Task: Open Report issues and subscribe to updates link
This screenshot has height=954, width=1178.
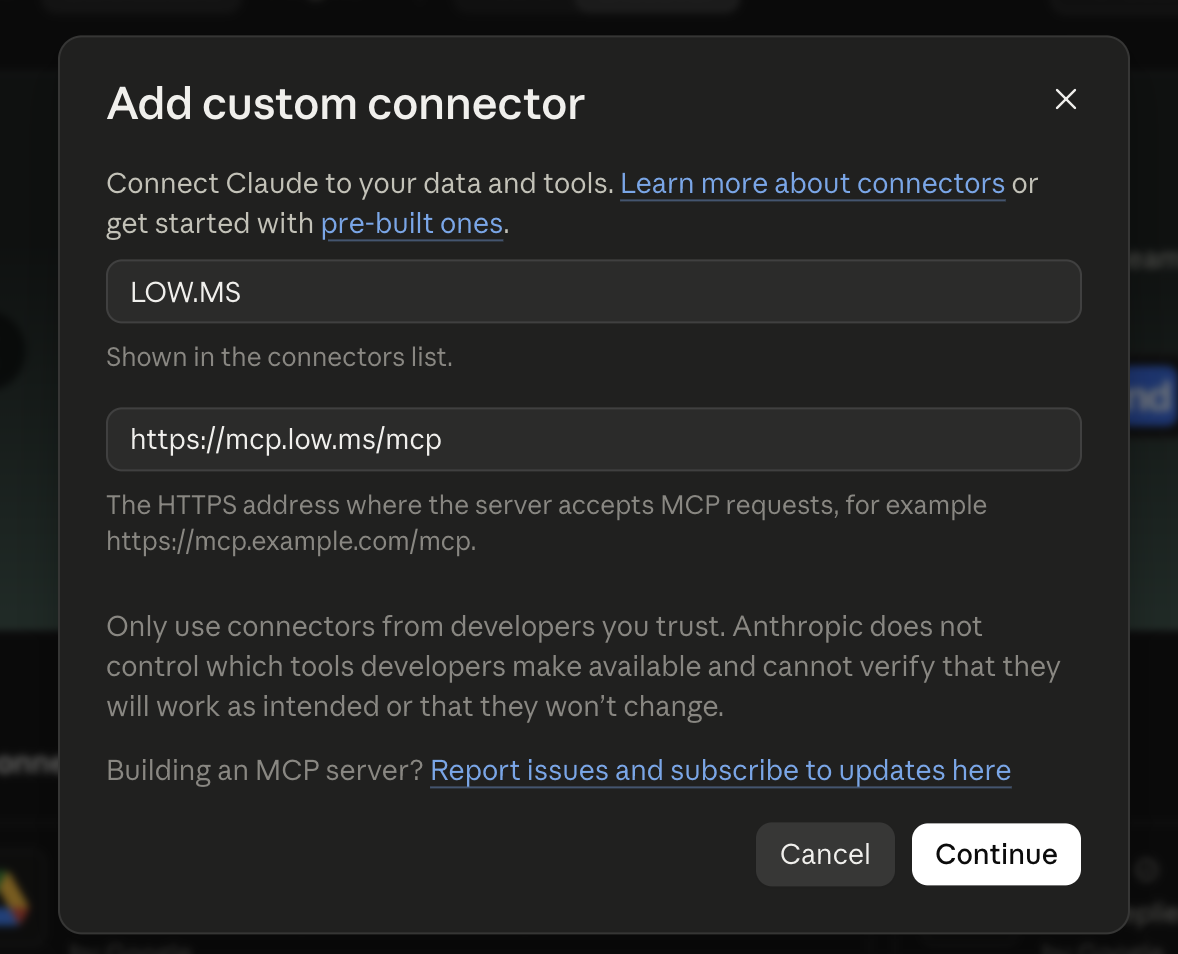Action: 720,771
